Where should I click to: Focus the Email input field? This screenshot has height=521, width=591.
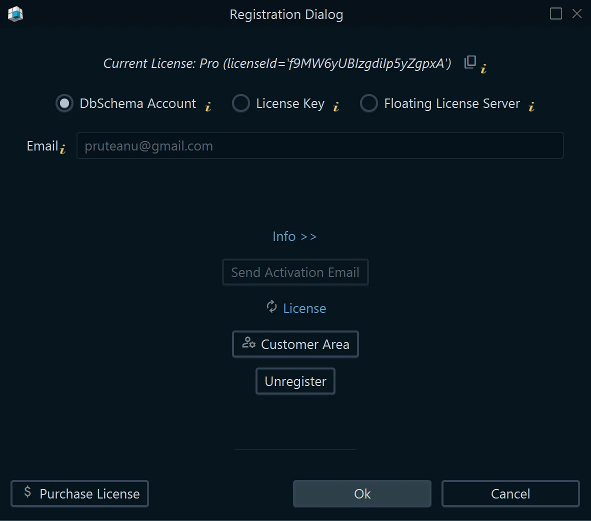(x=320, y=146)
